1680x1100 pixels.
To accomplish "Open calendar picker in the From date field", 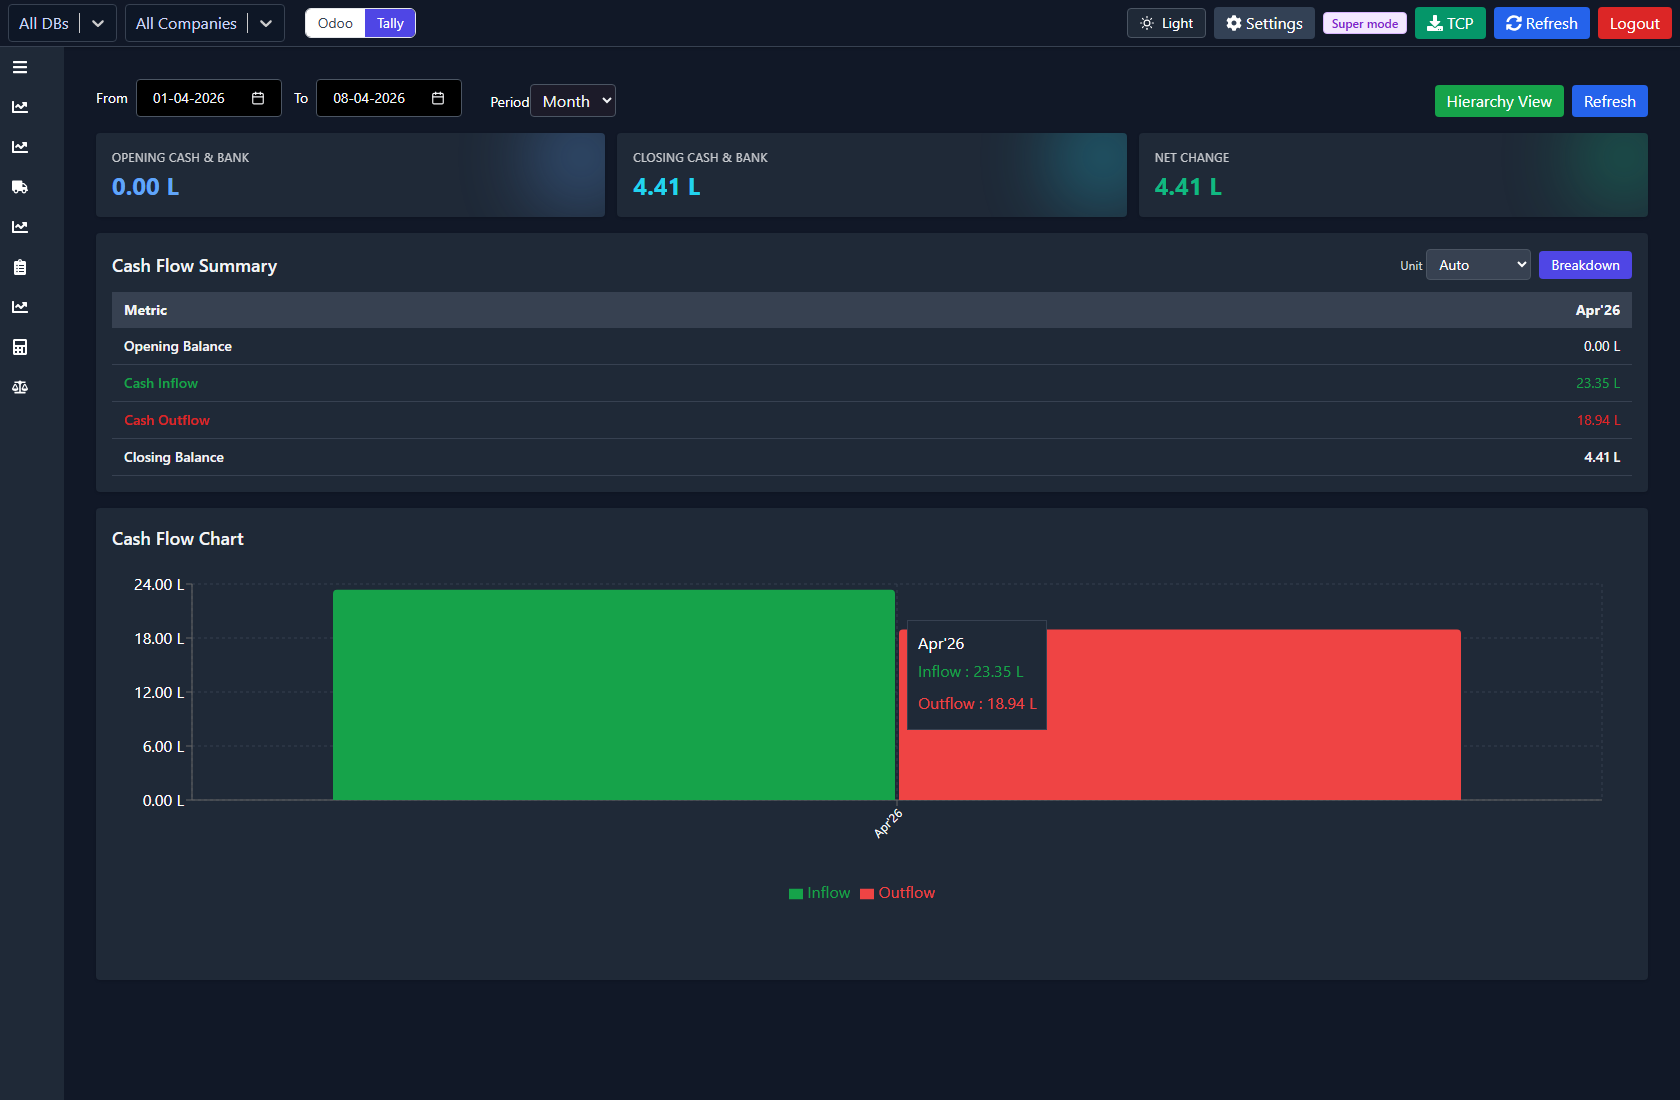I will pos(258,98).
